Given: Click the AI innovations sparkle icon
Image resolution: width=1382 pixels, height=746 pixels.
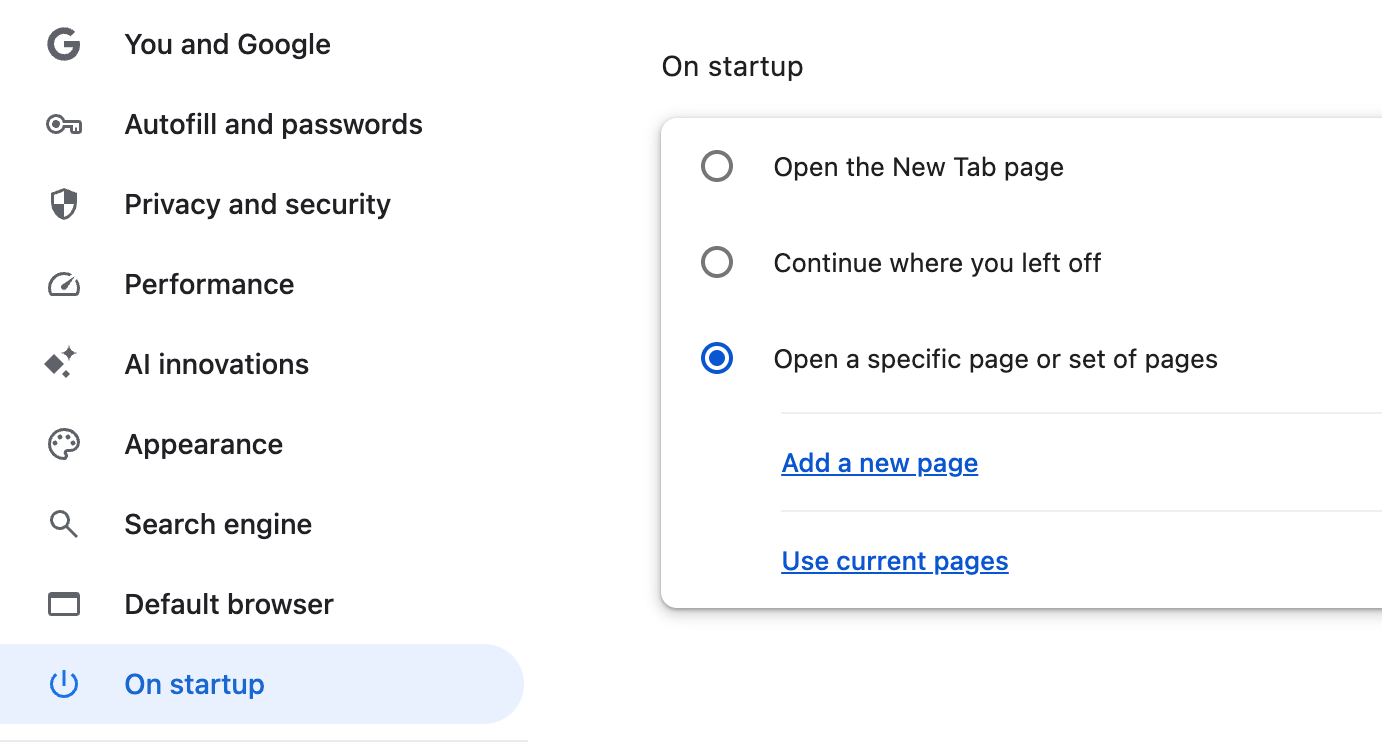Looking at the screenshot, I should [x=62, y=364].
